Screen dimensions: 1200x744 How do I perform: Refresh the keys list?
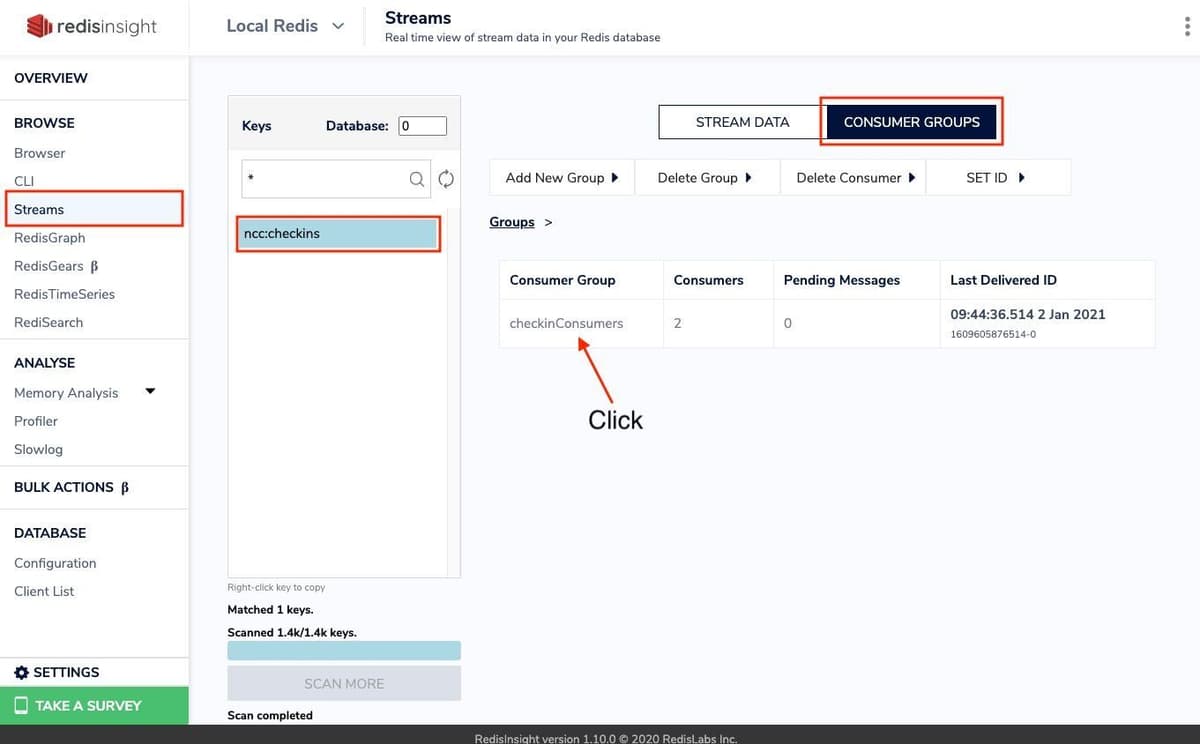coord(446,179)
